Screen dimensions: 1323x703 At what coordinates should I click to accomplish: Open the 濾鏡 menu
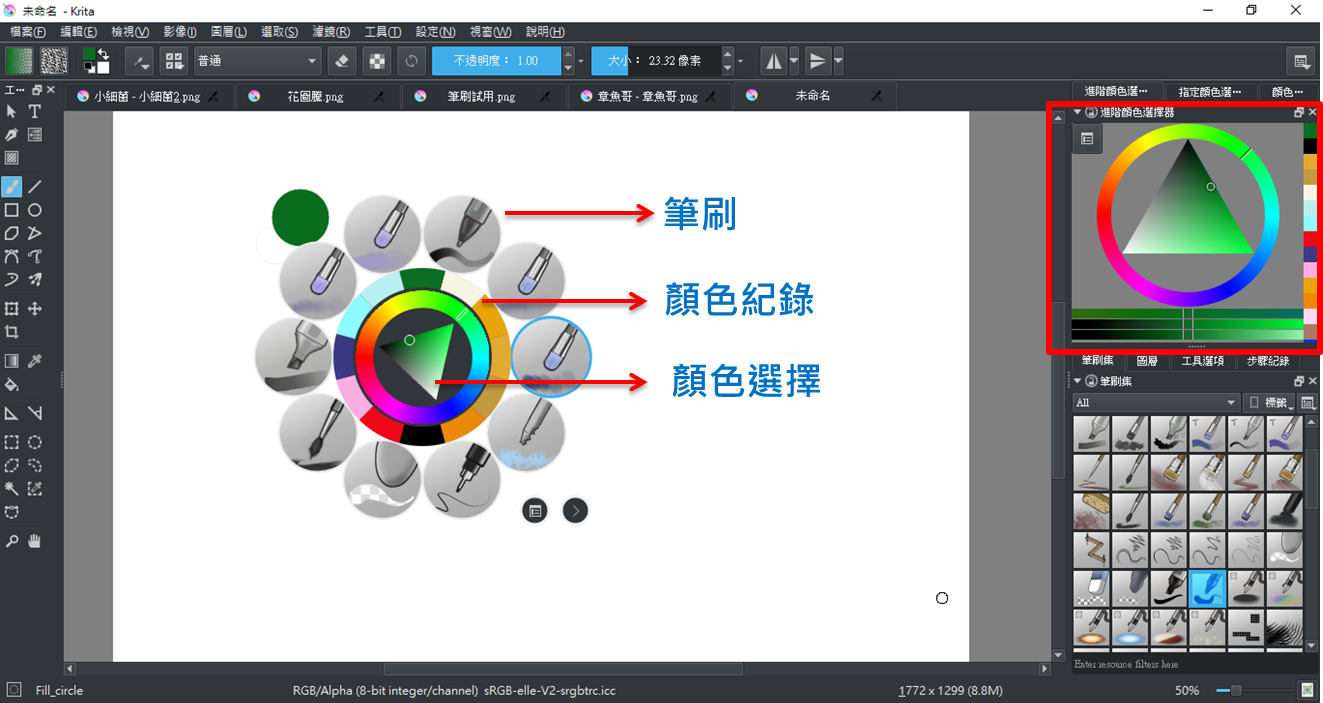tap(330, 32)
